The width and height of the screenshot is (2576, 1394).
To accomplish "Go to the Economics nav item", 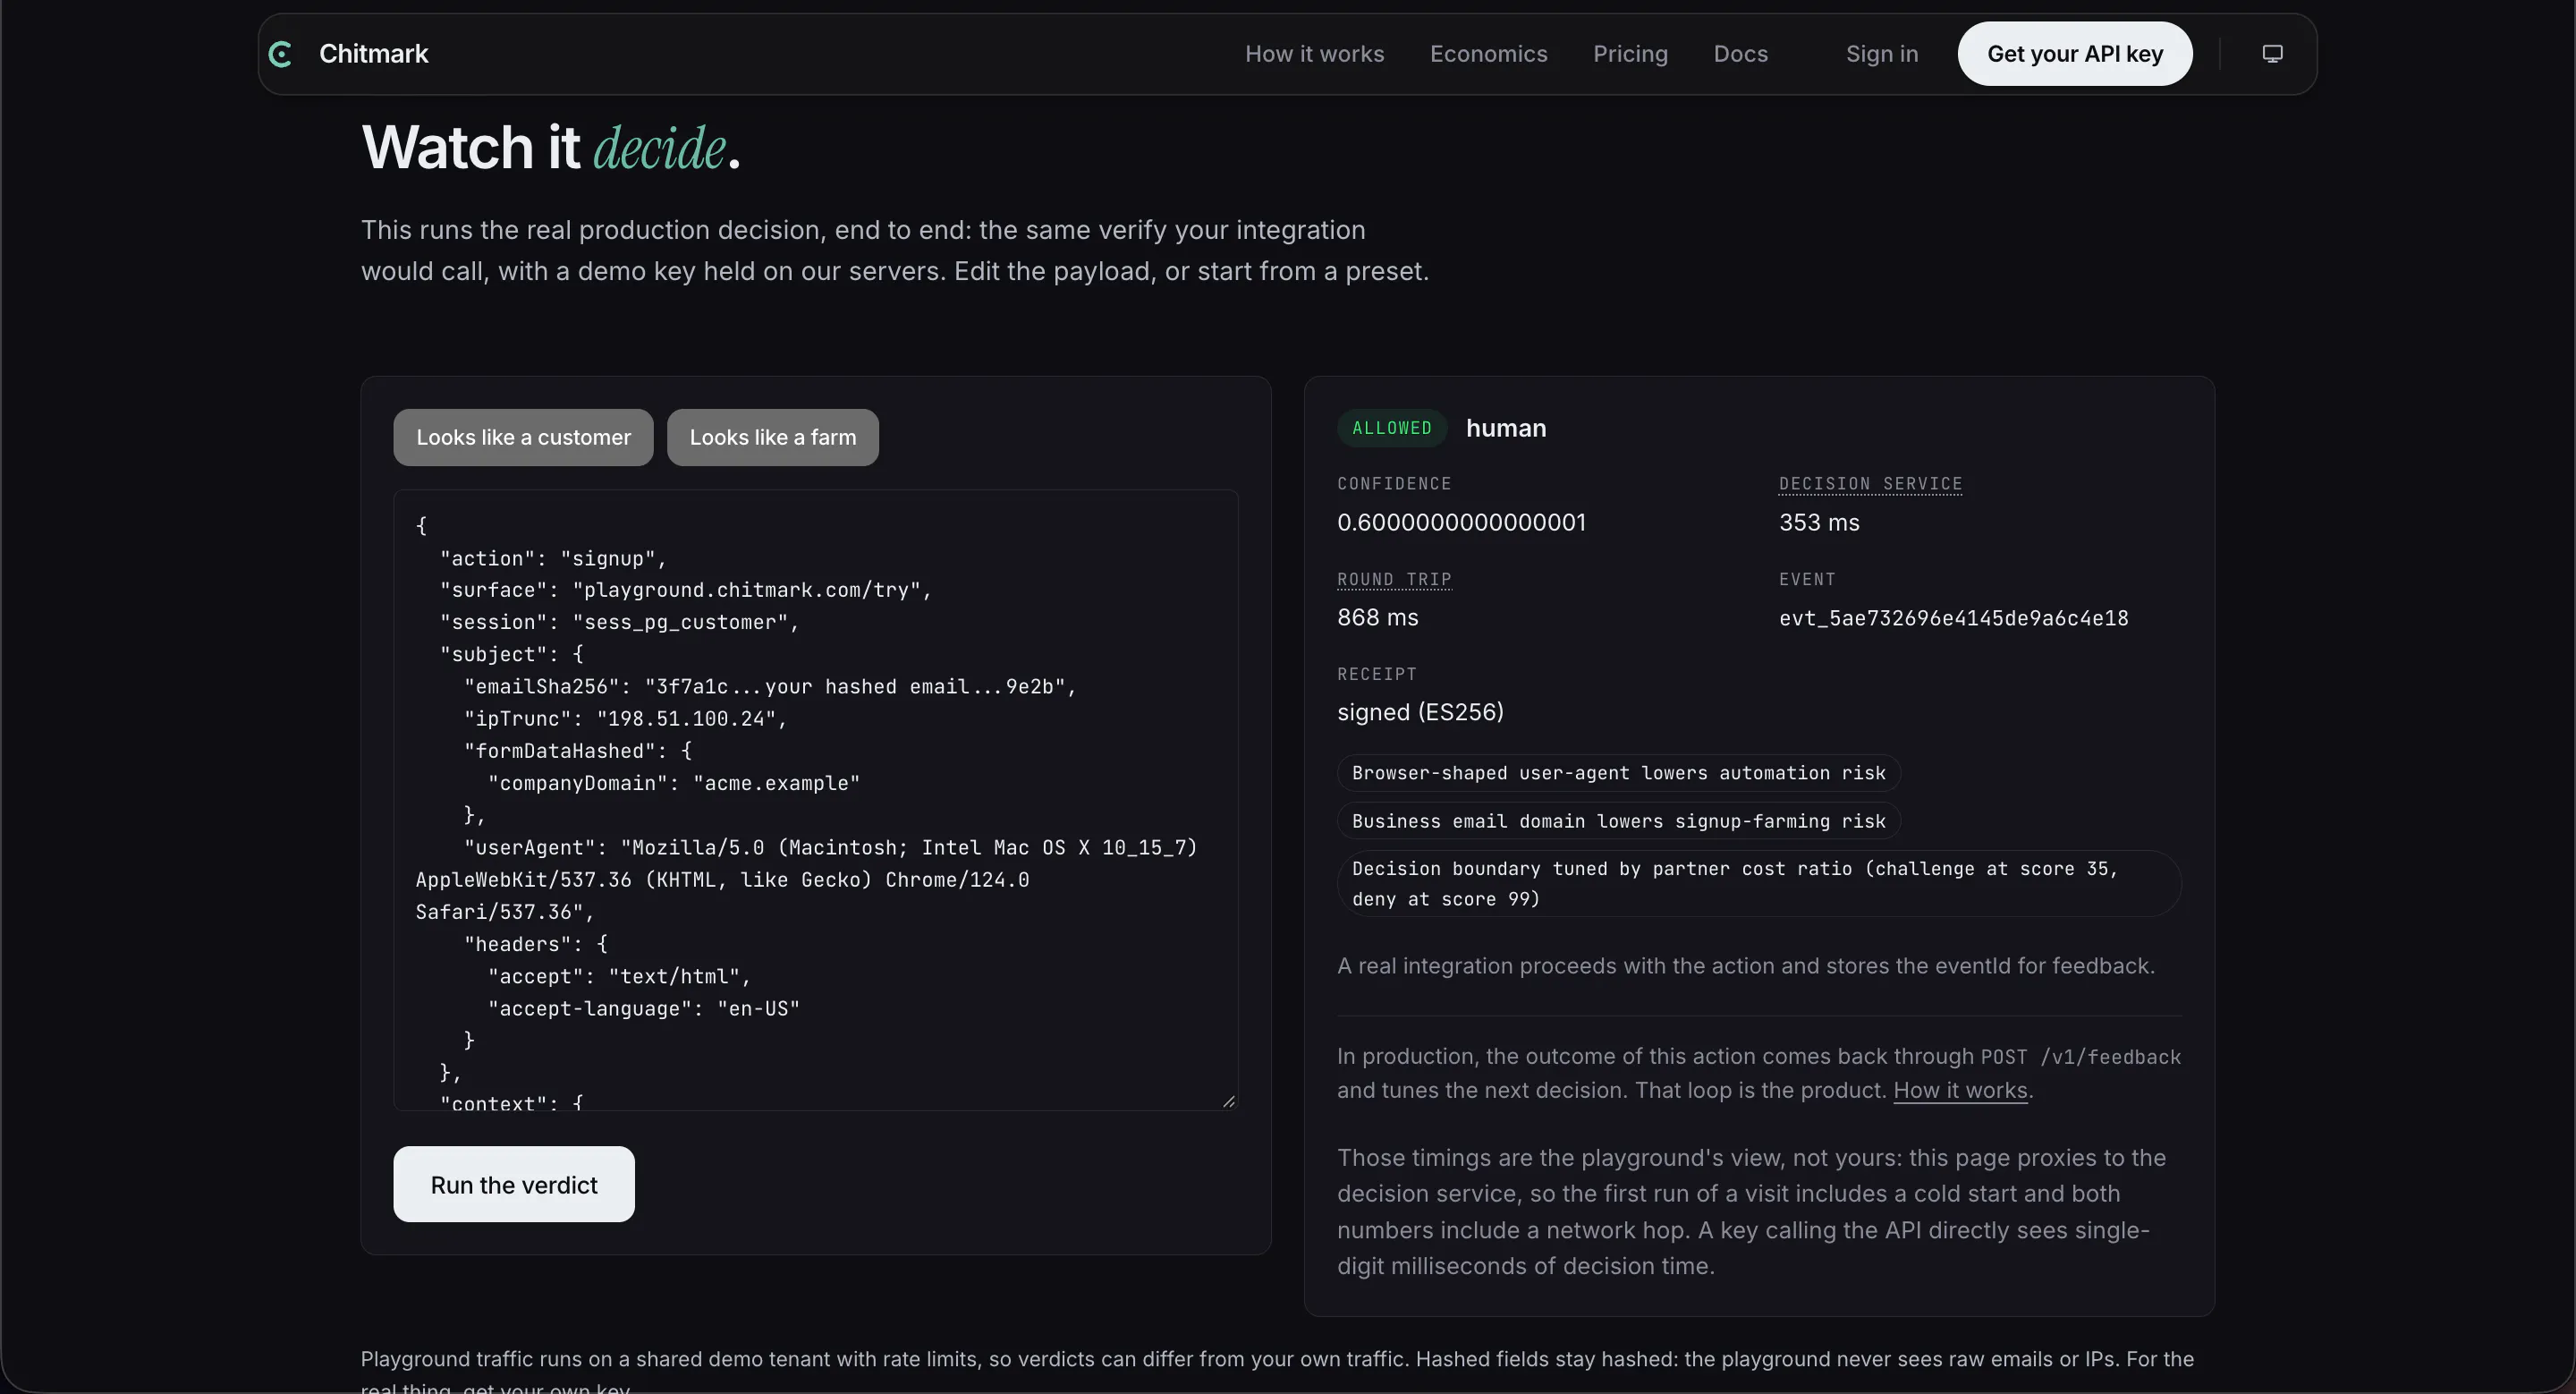I will click(1488, 54).
